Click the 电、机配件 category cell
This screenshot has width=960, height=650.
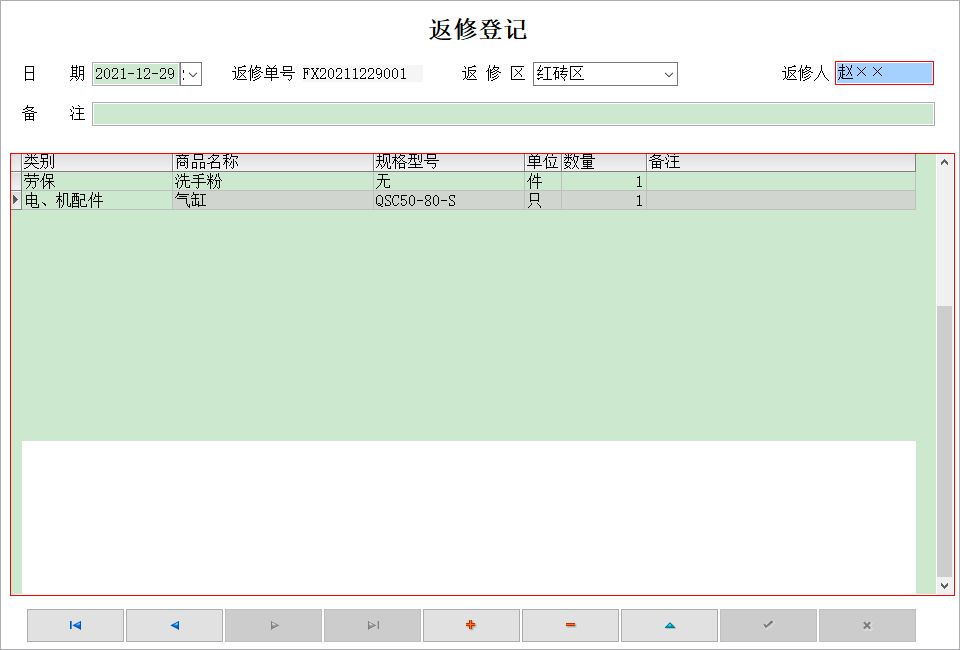[97, 200]
